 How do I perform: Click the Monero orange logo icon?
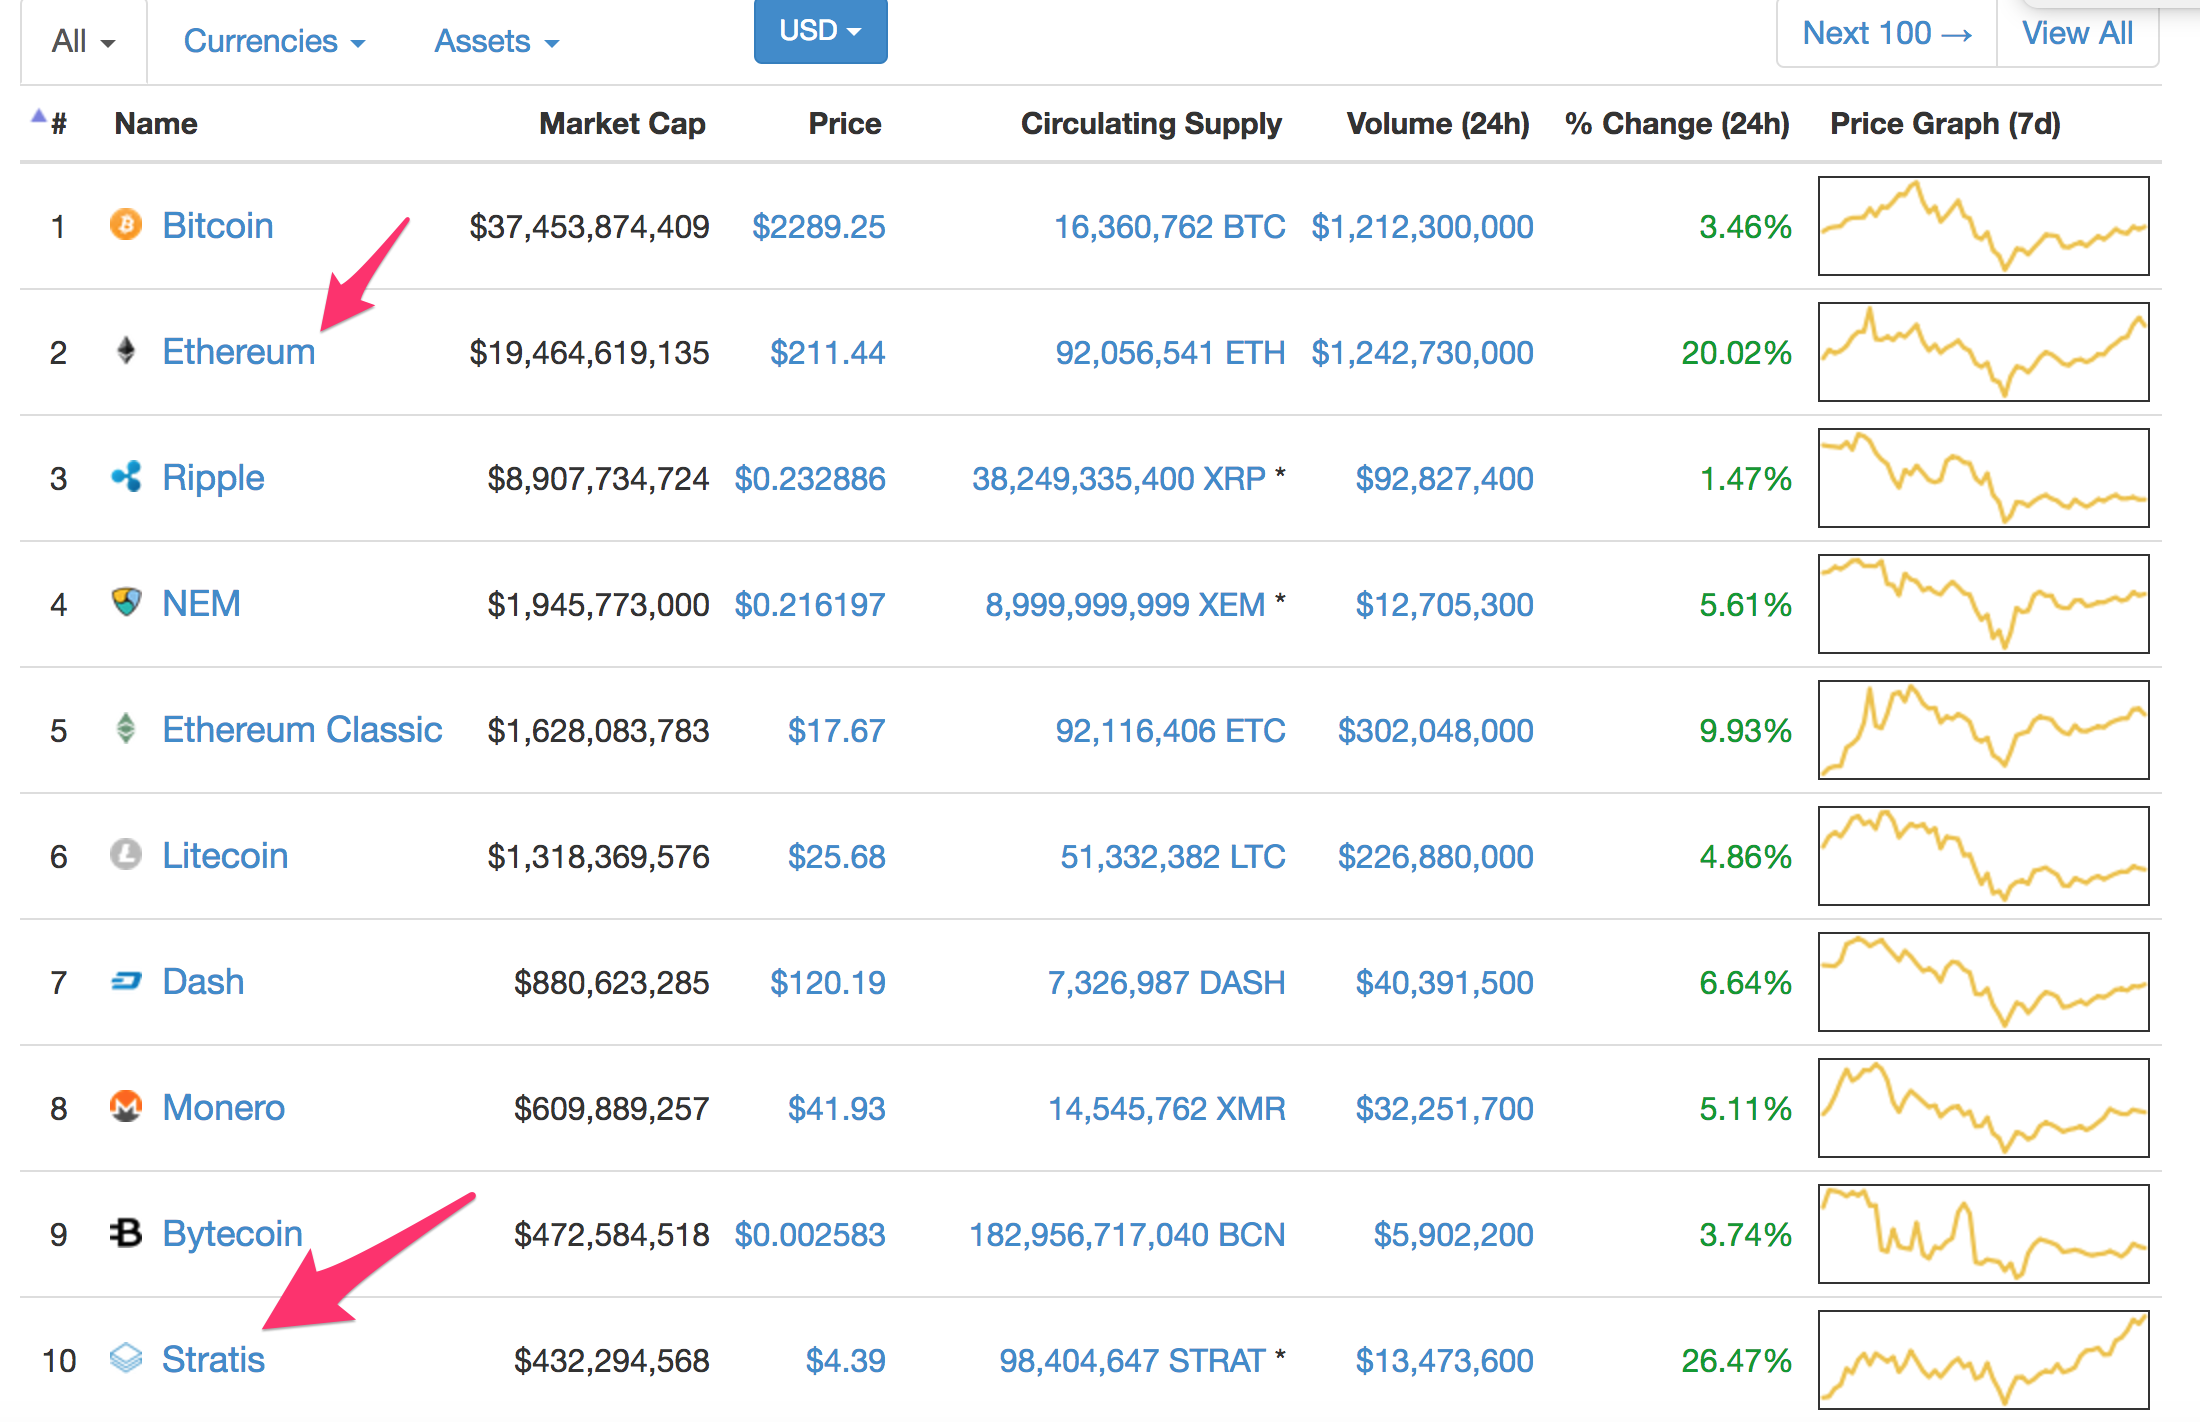point(125,1107)
